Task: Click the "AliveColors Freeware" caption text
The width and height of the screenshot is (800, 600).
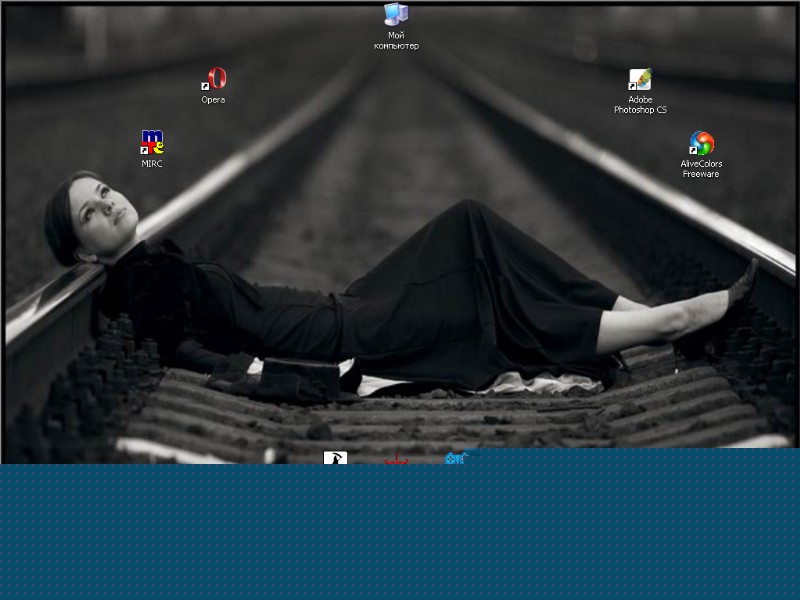Action: pos(701,169)
